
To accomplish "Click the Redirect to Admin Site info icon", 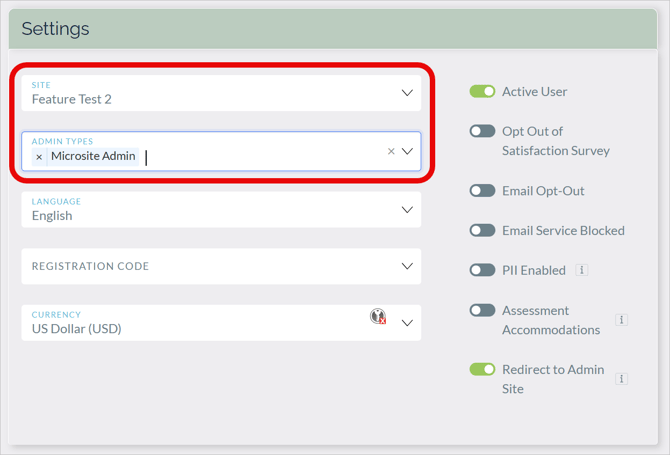I will pyautogui.click(x=621, y=379).
